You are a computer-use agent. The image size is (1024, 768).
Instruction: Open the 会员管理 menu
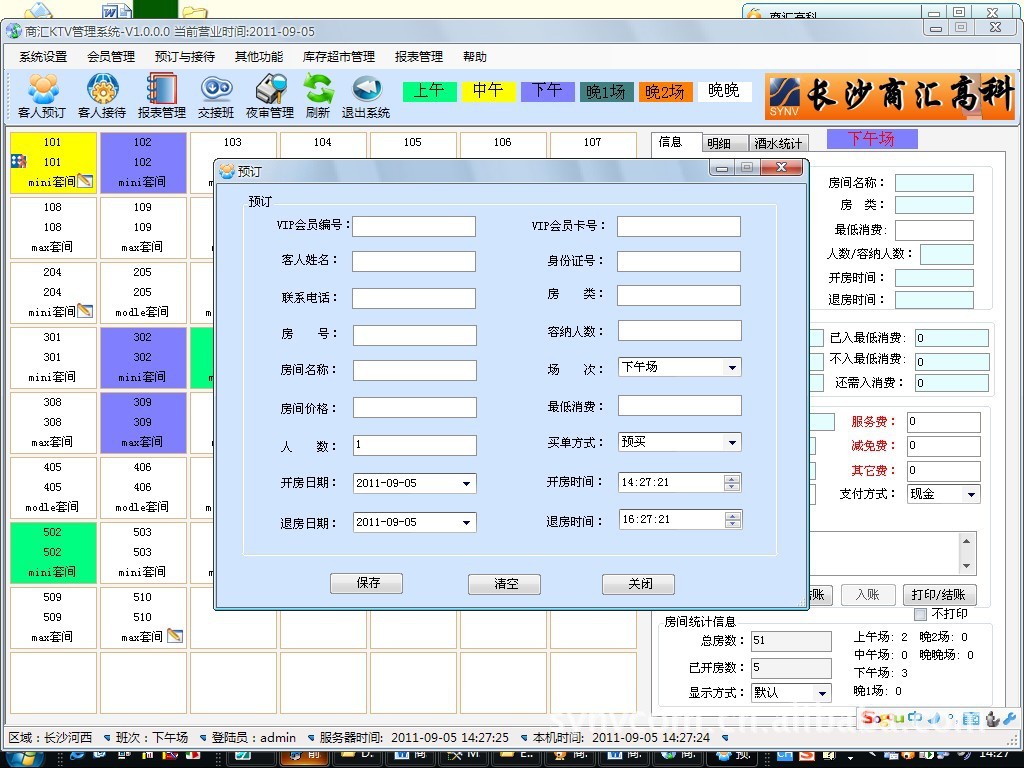(110, 57)
